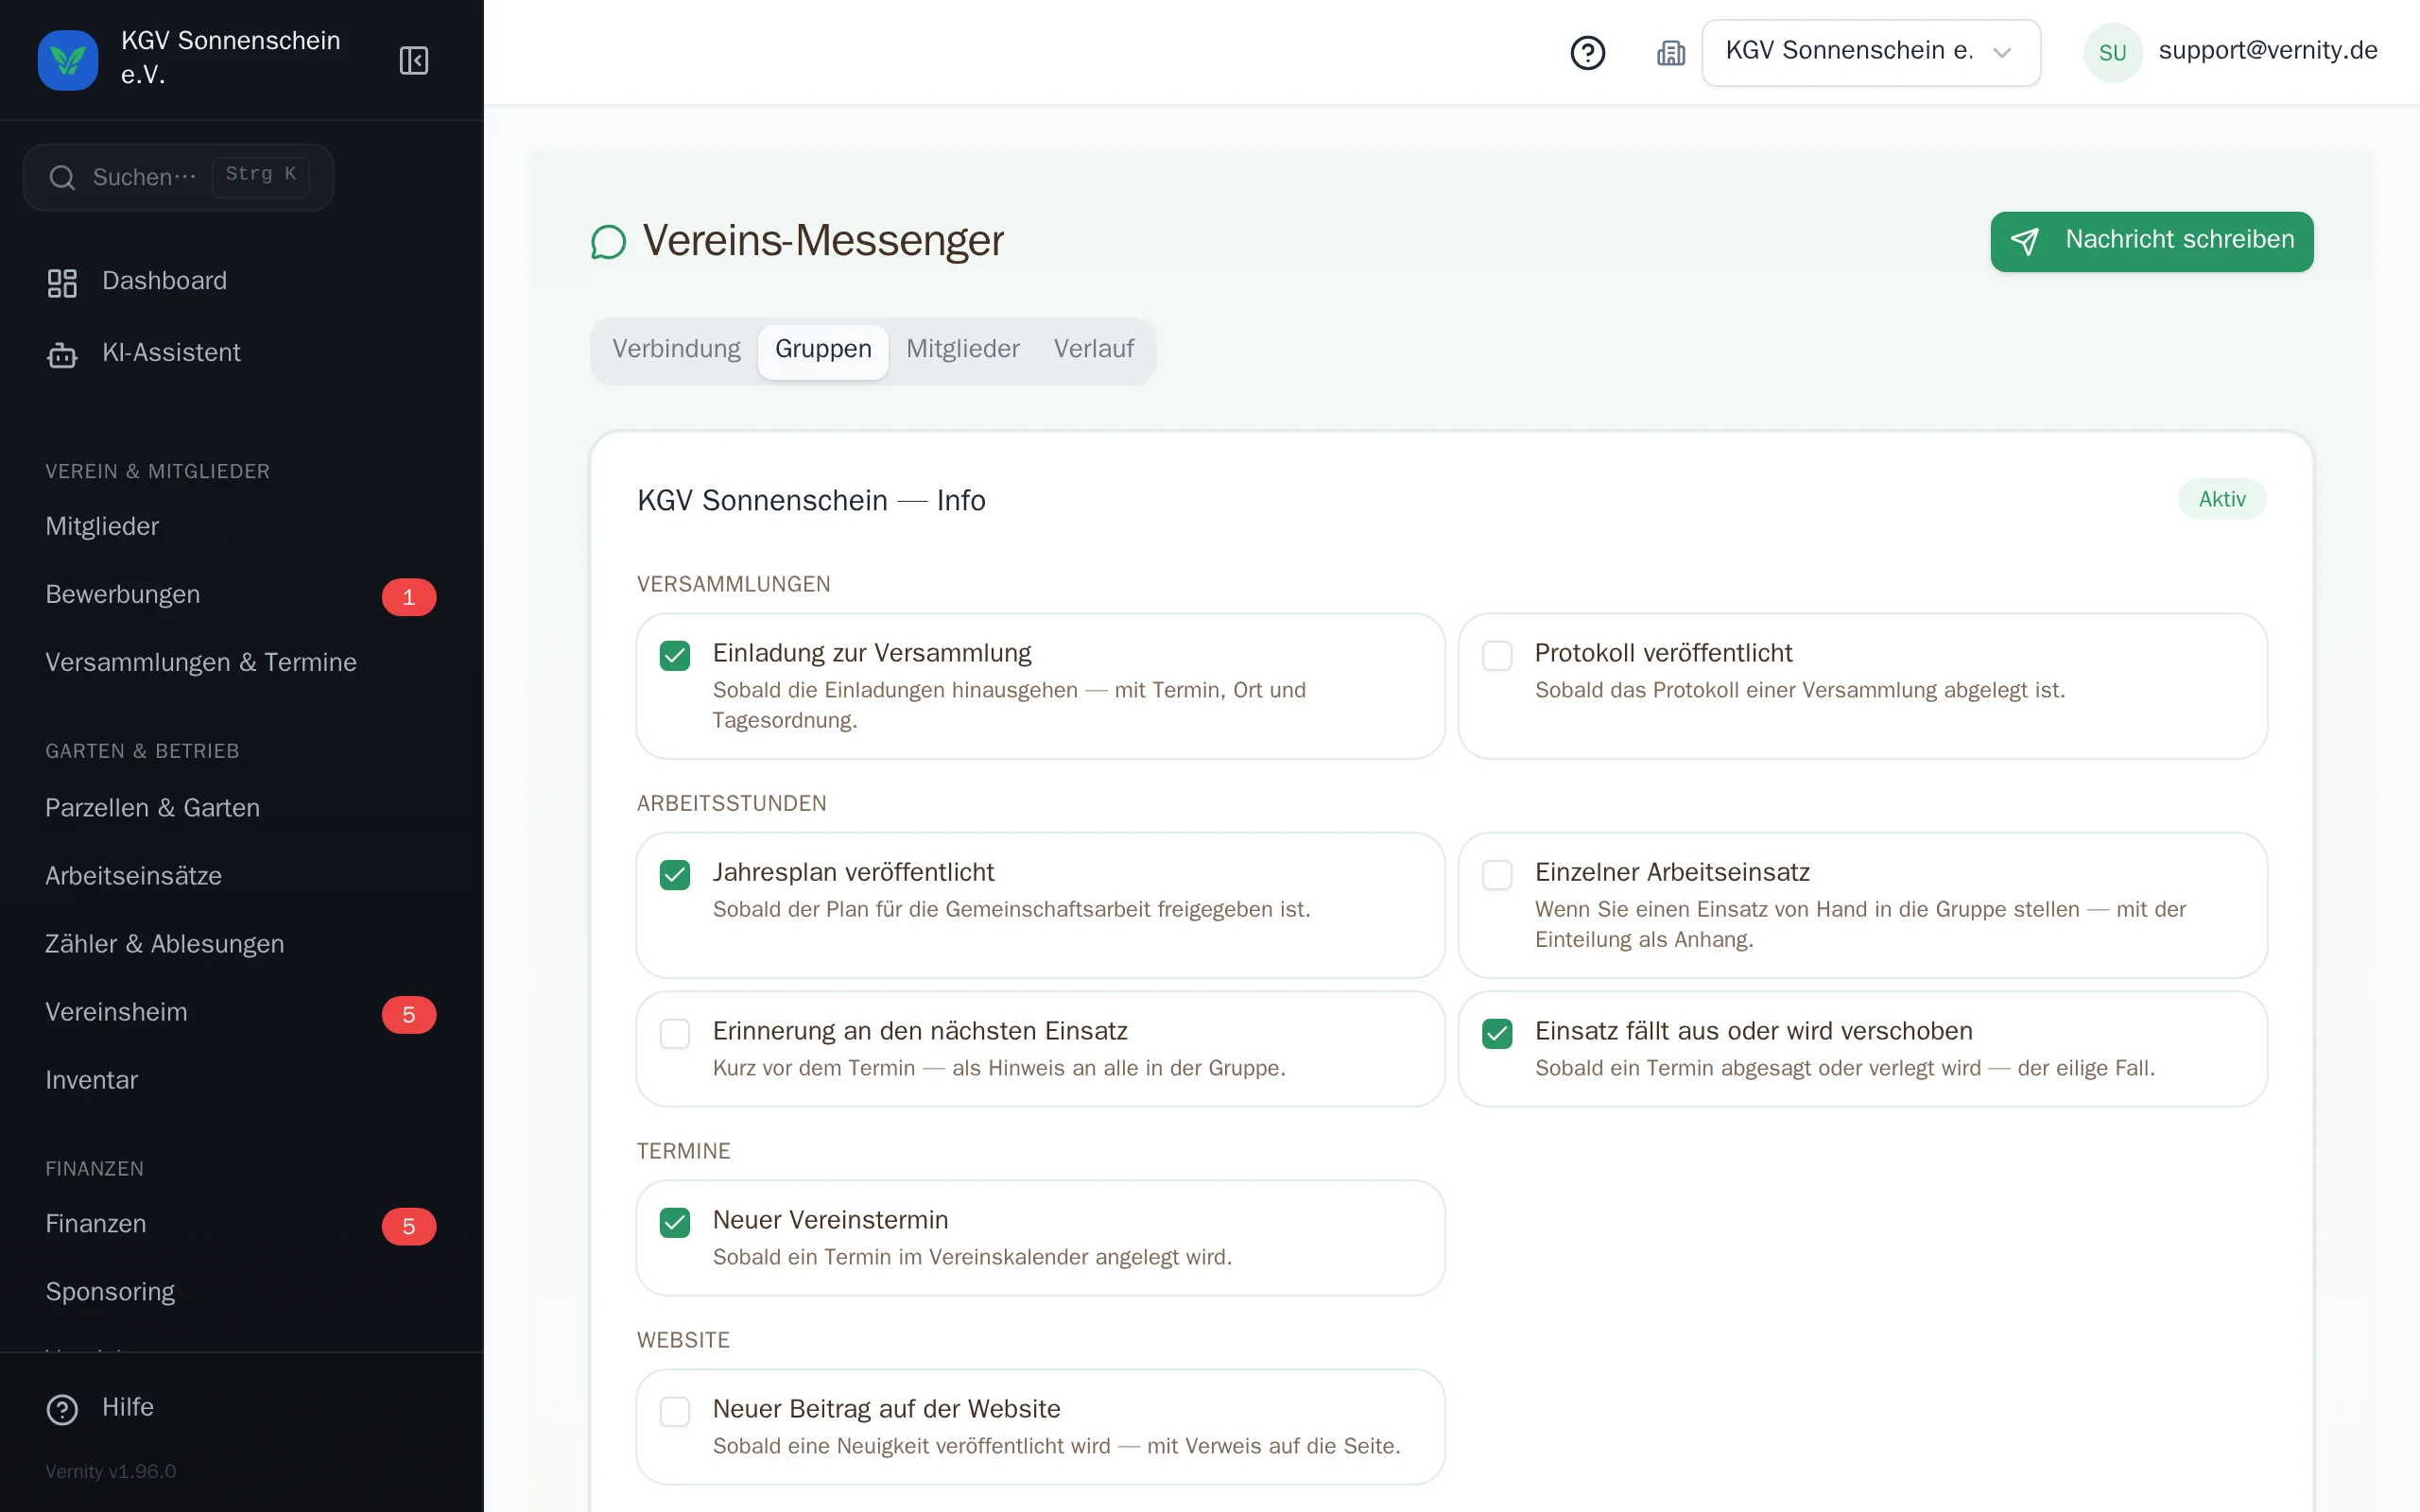Click the building icon beside the club selector

click(x=1671, y=52)
